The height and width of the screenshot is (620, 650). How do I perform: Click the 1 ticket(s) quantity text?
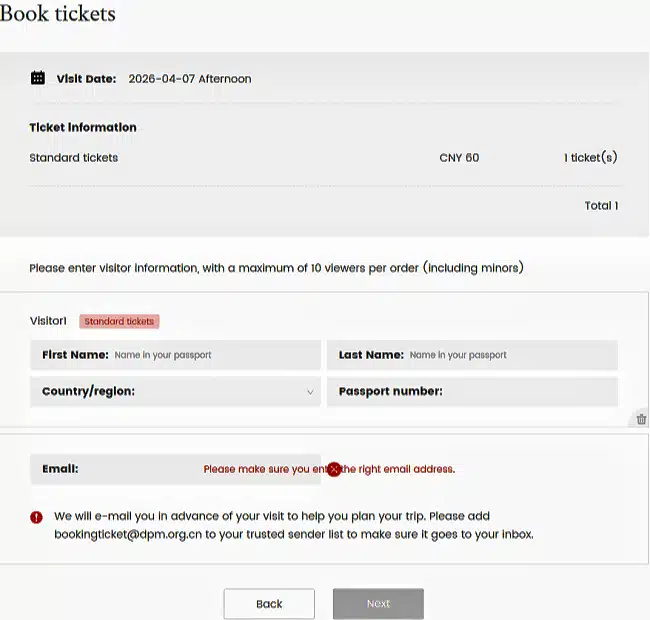point(590,158)
